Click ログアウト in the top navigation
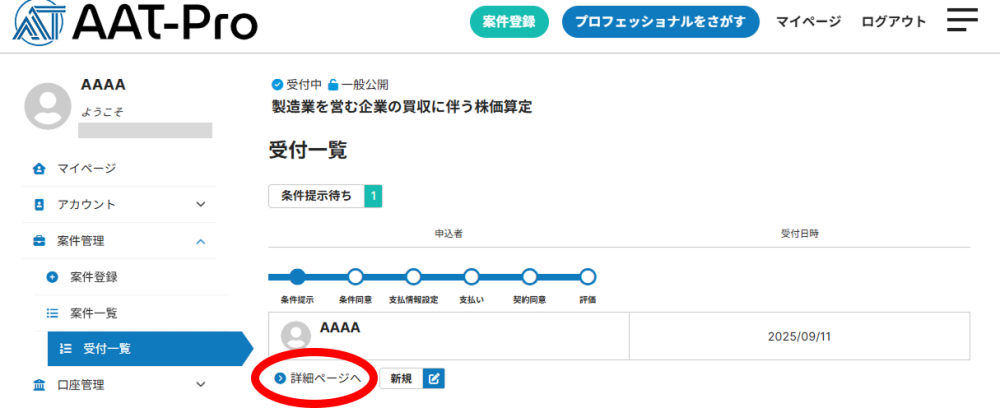This screenshot has height=408, width=1000. tap(893, 22)
